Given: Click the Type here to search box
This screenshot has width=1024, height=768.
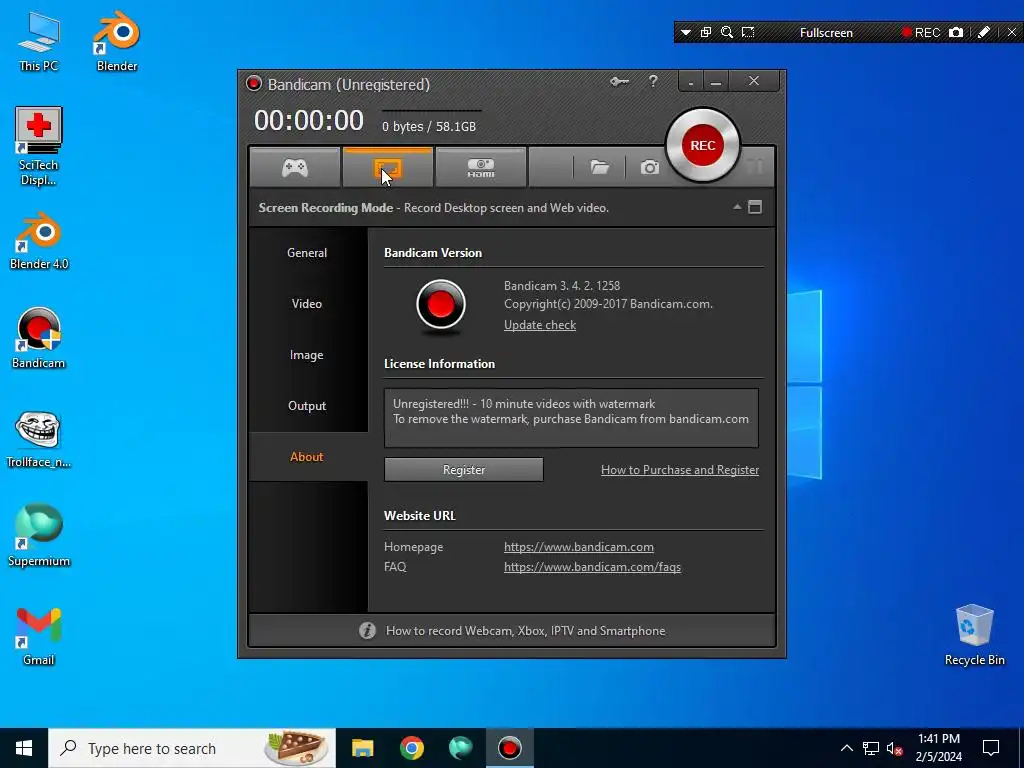Looking at the screenshot, I should coord(192,748).
